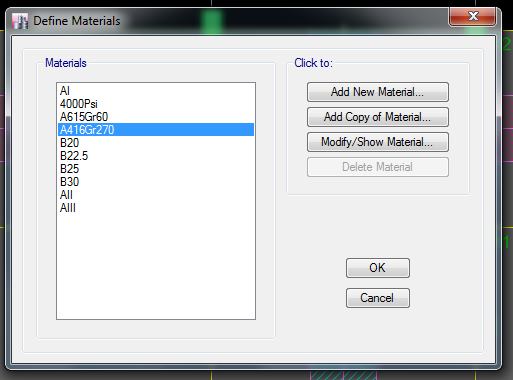513x380 pixels.
Task: Click Add Copy of Material button
Action: pos(378,117)
